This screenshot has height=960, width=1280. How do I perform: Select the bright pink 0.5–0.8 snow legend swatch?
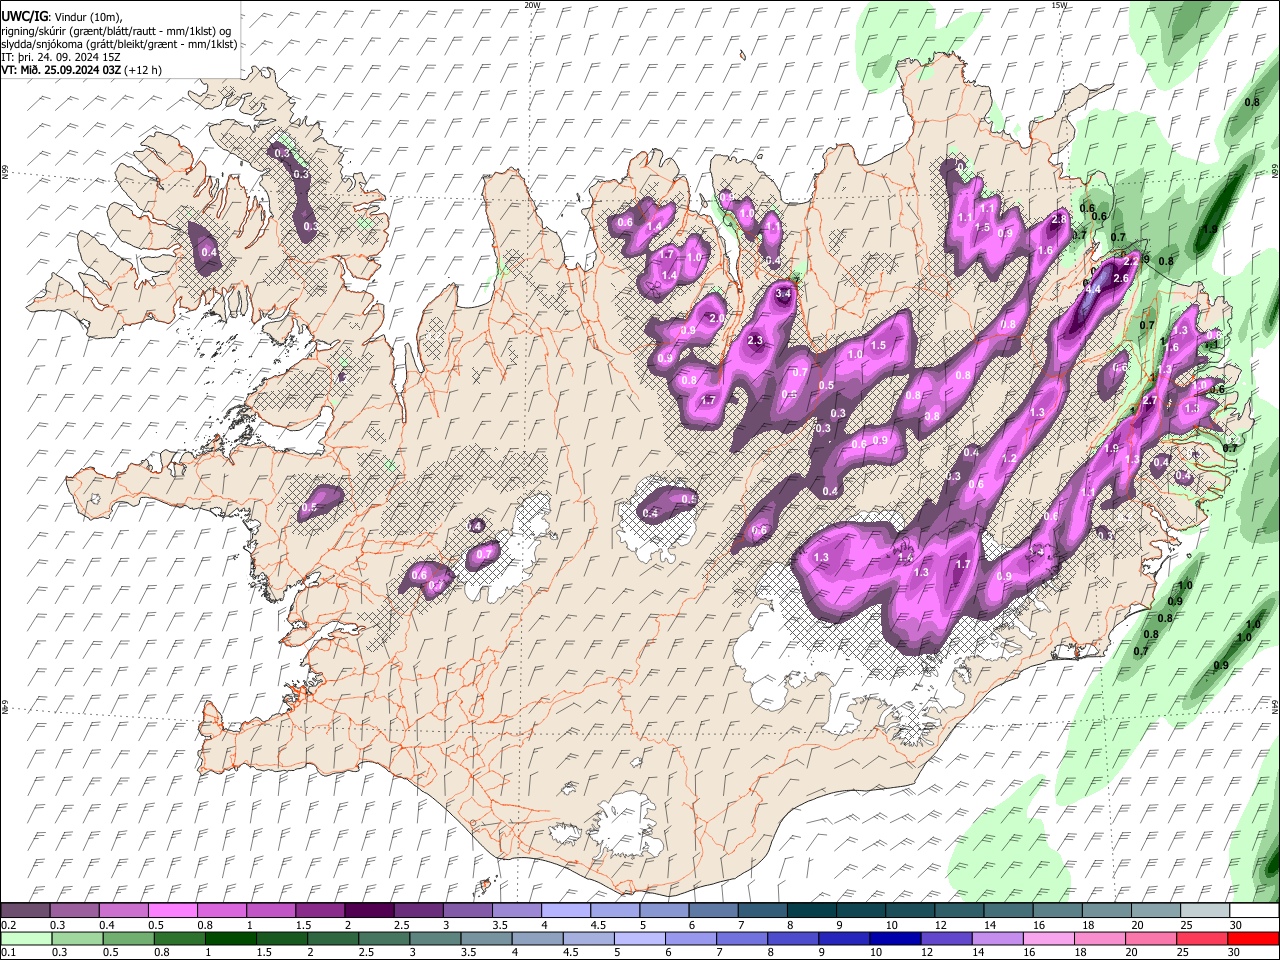coord(173,911)
